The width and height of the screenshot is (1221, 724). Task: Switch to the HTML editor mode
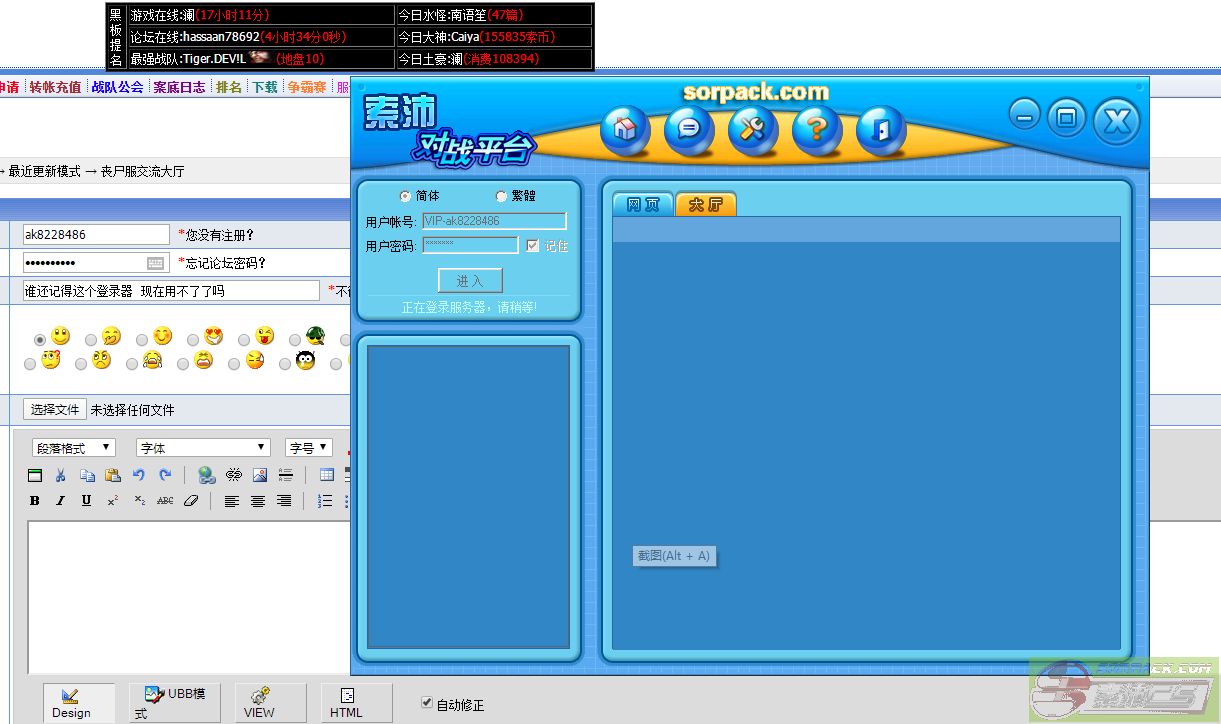tap(346, 703)
